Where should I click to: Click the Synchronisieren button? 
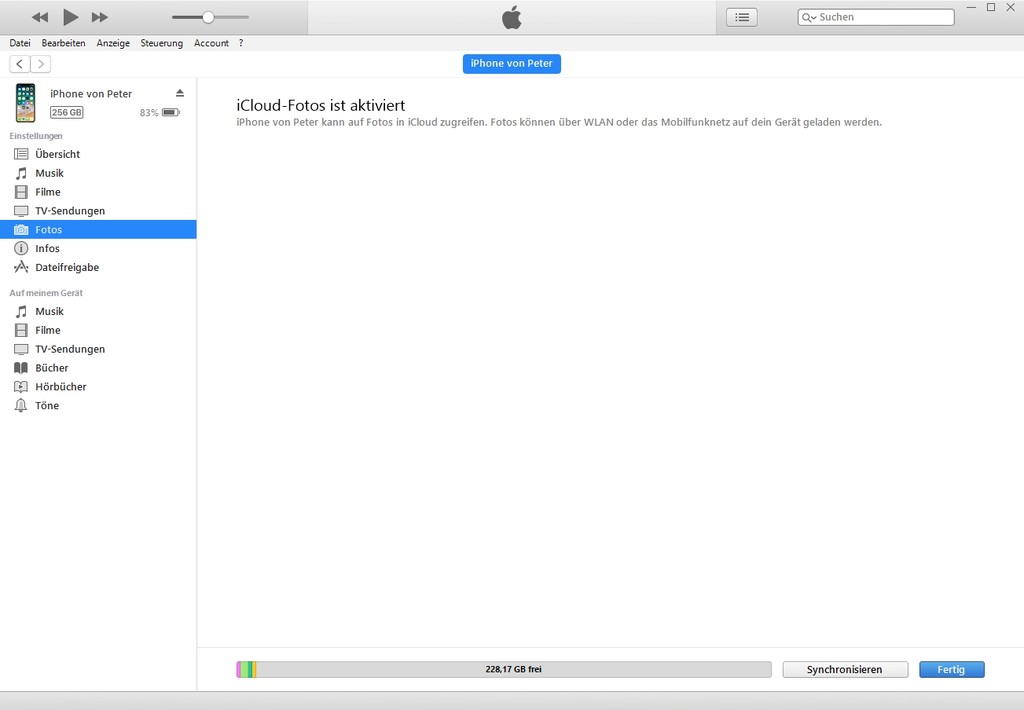[844, 670]
